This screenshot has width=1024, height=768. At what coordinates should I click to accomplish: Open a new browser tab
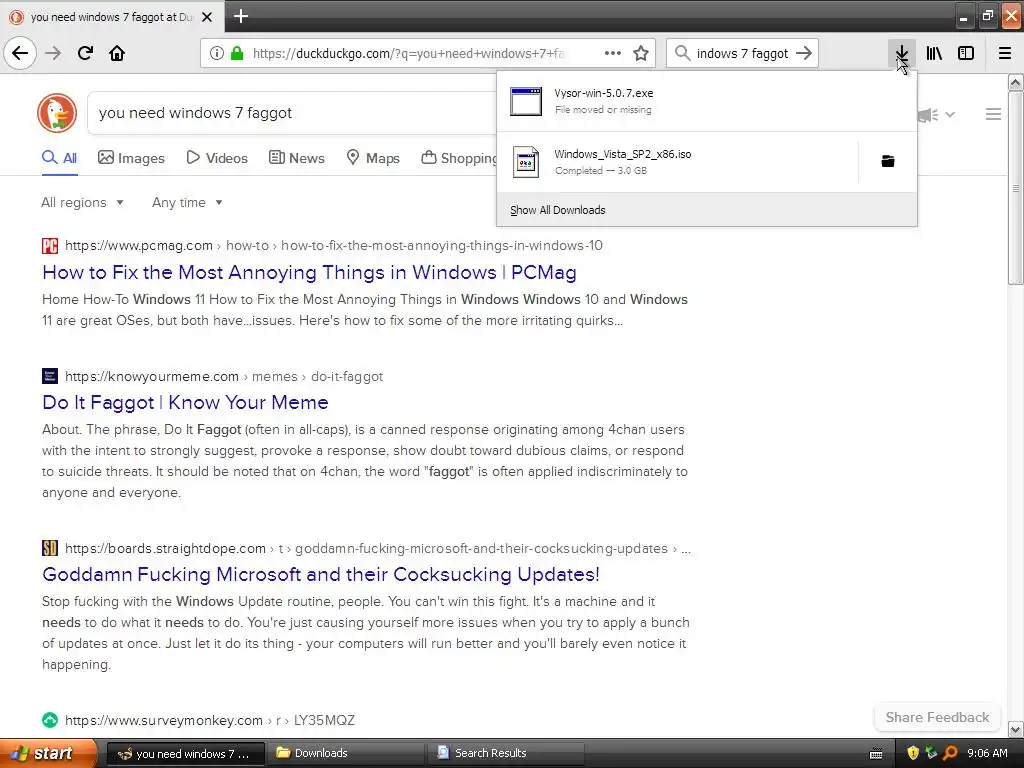coord(241,16)
